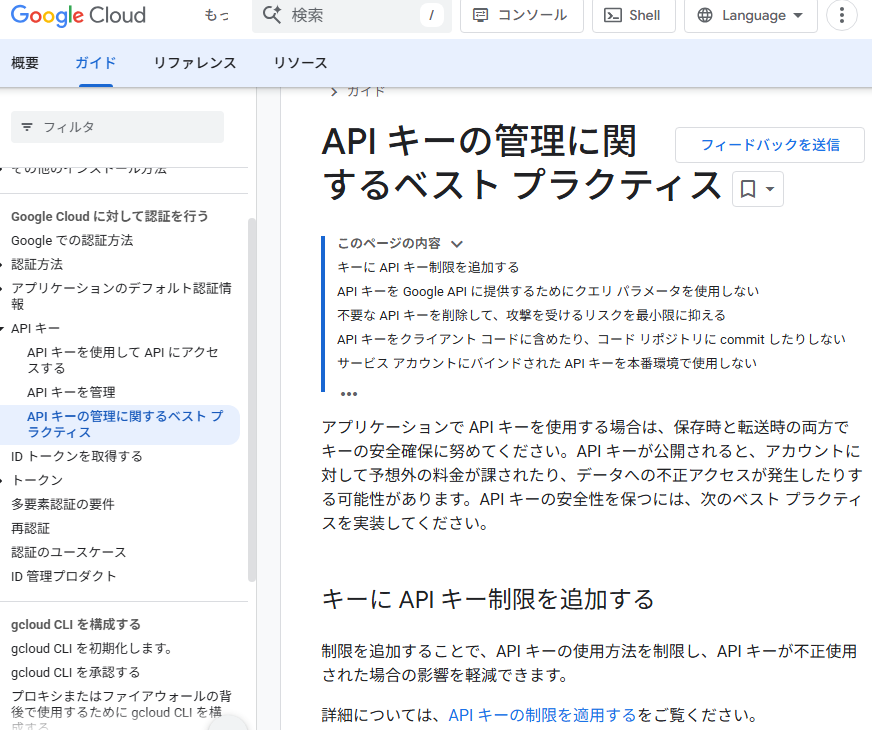872x730 pixels.
Task: Click フィードバックを送信 button
Action: tap(770, 145)
